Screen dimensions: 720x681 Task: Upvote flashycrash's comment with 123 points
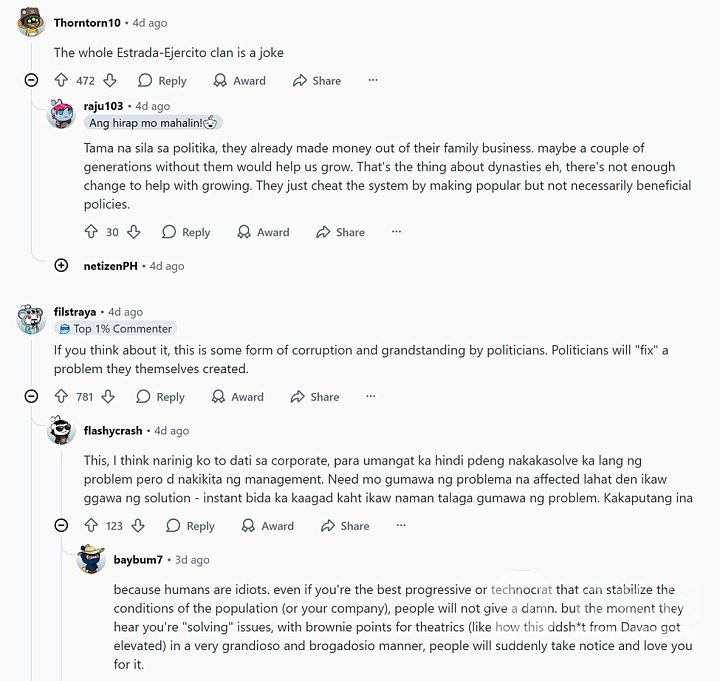coord(91,526)
